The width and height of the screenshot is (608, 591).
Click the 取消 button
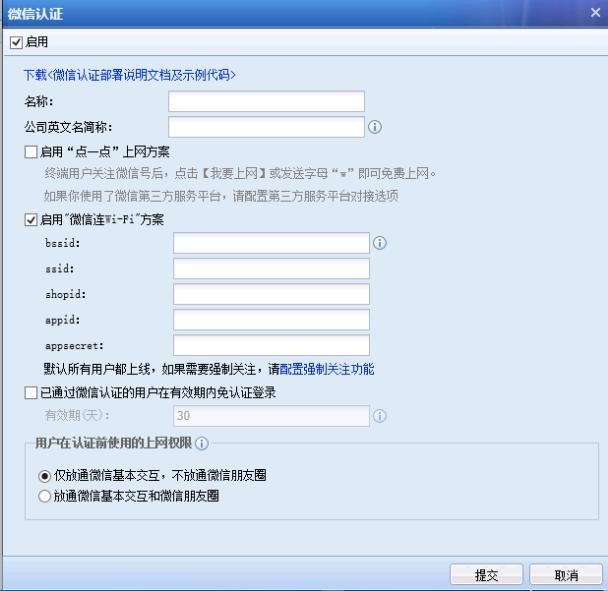click(566, 575)
